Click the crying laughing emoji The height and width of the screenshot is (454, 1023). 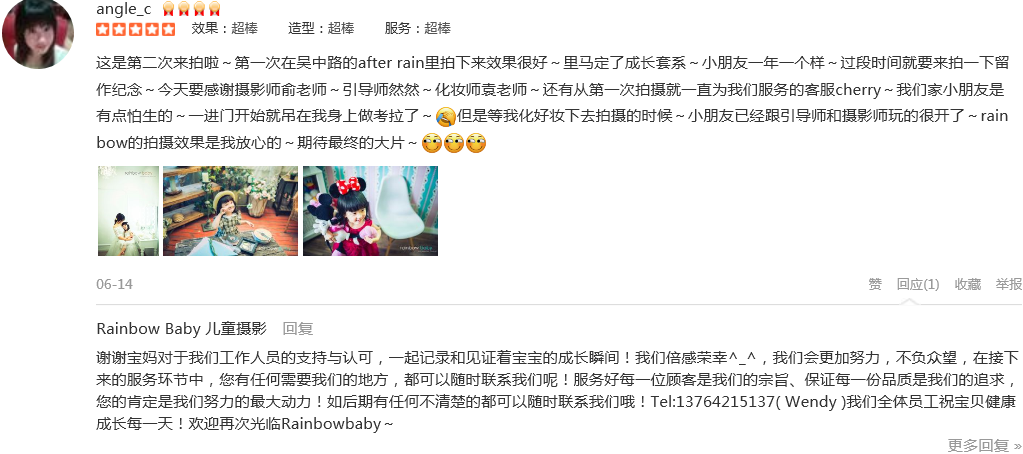pos(446,117)
